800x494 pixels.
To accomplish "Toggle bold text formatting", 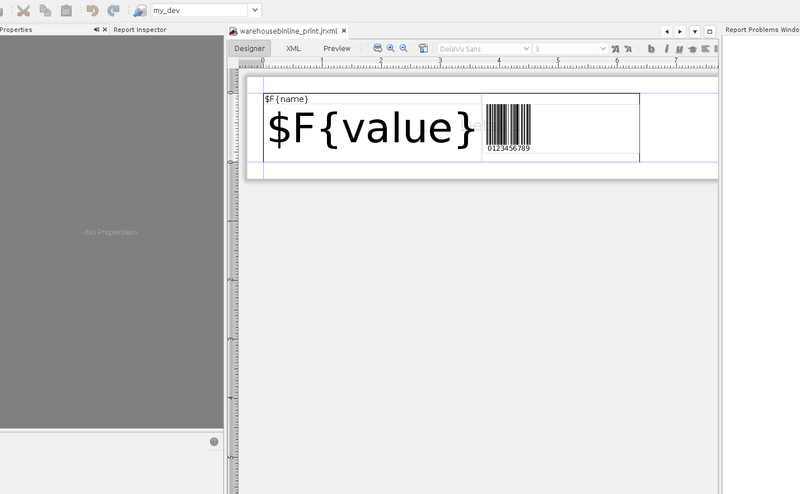I will click(651, 48).
